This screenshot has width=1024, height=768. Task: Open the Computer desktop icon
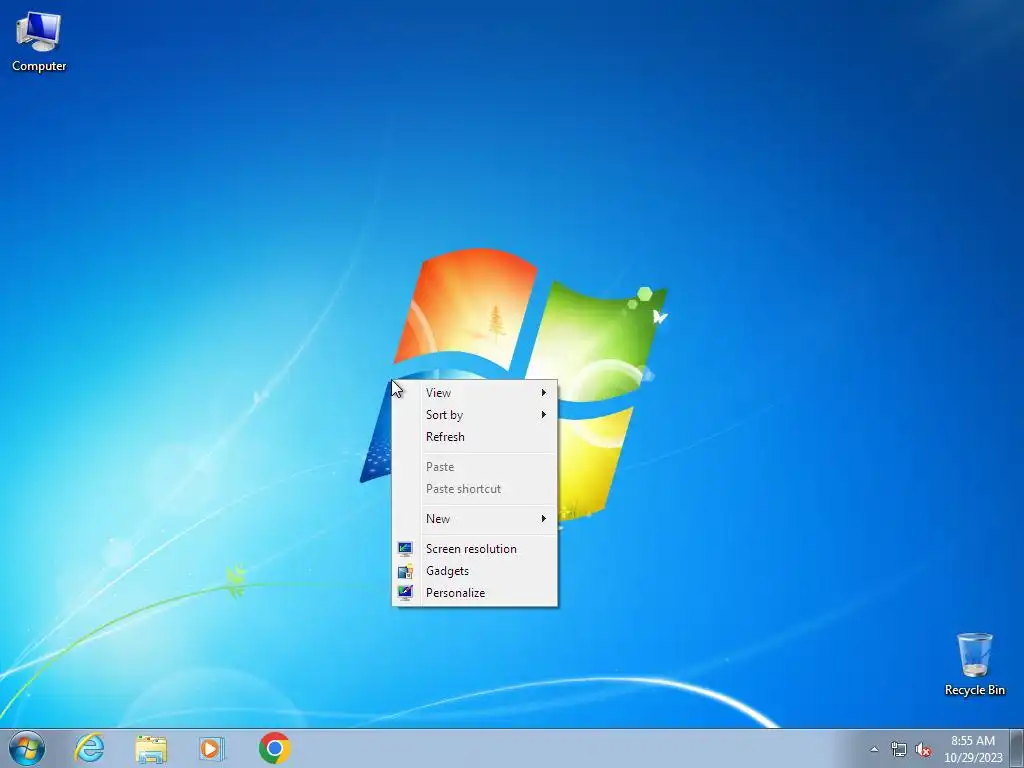(39, 42)
